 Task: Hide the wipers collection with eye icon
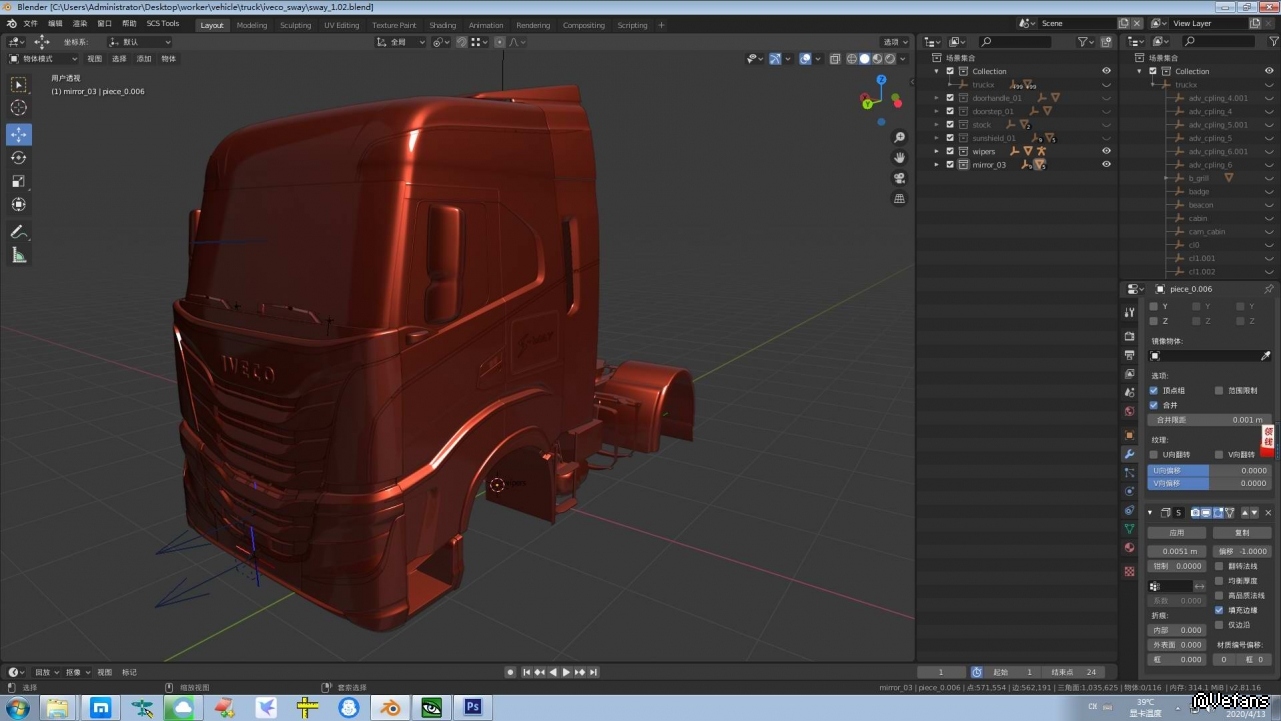click(1106, 151)
